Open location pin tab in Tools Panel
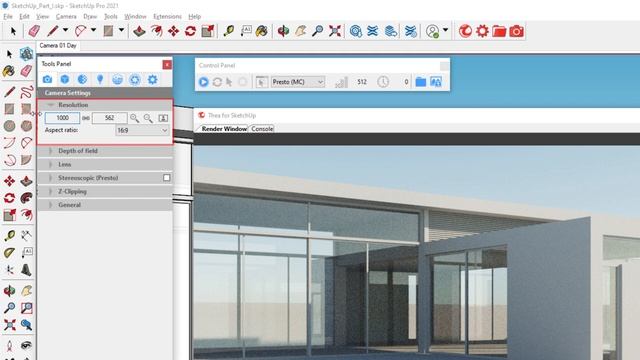640x360 pixels. click(100, 80)
